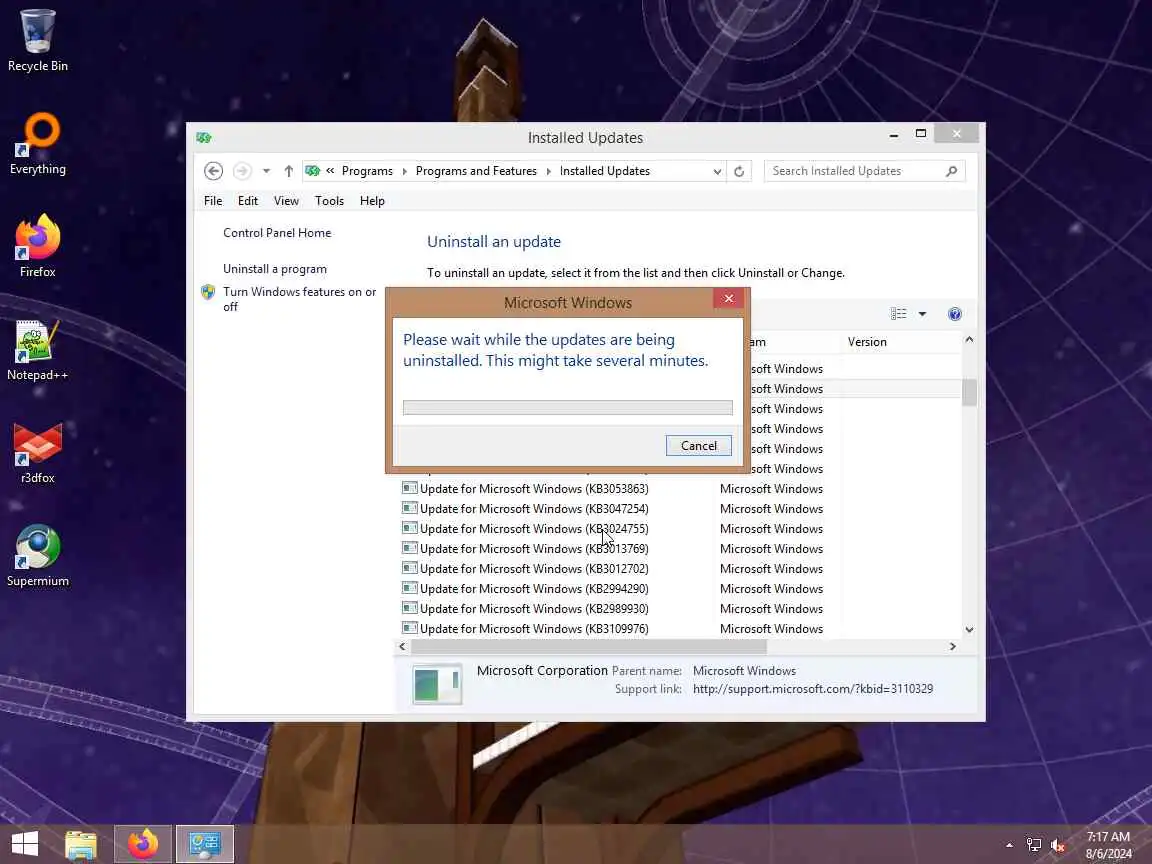This screenshot has width=1152, height=864.
Task: Open the Recycle Bin desktop icon
Action: click(x=37, y=40)
